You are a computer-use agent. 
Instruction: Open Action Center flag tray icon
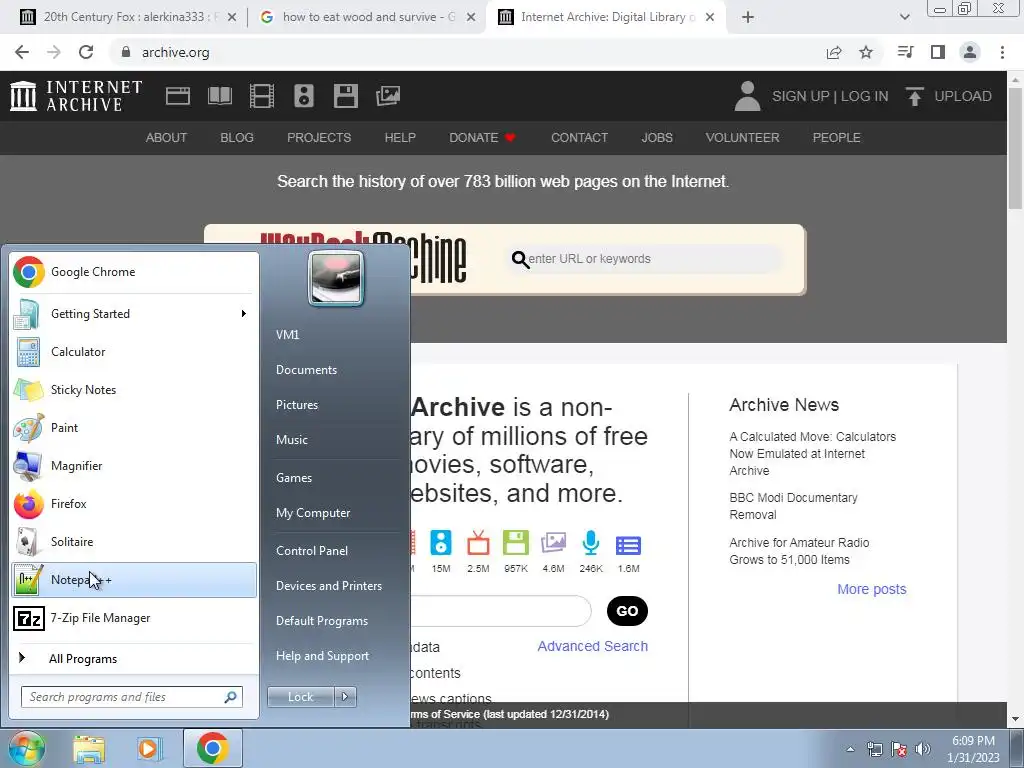(899, 749)
